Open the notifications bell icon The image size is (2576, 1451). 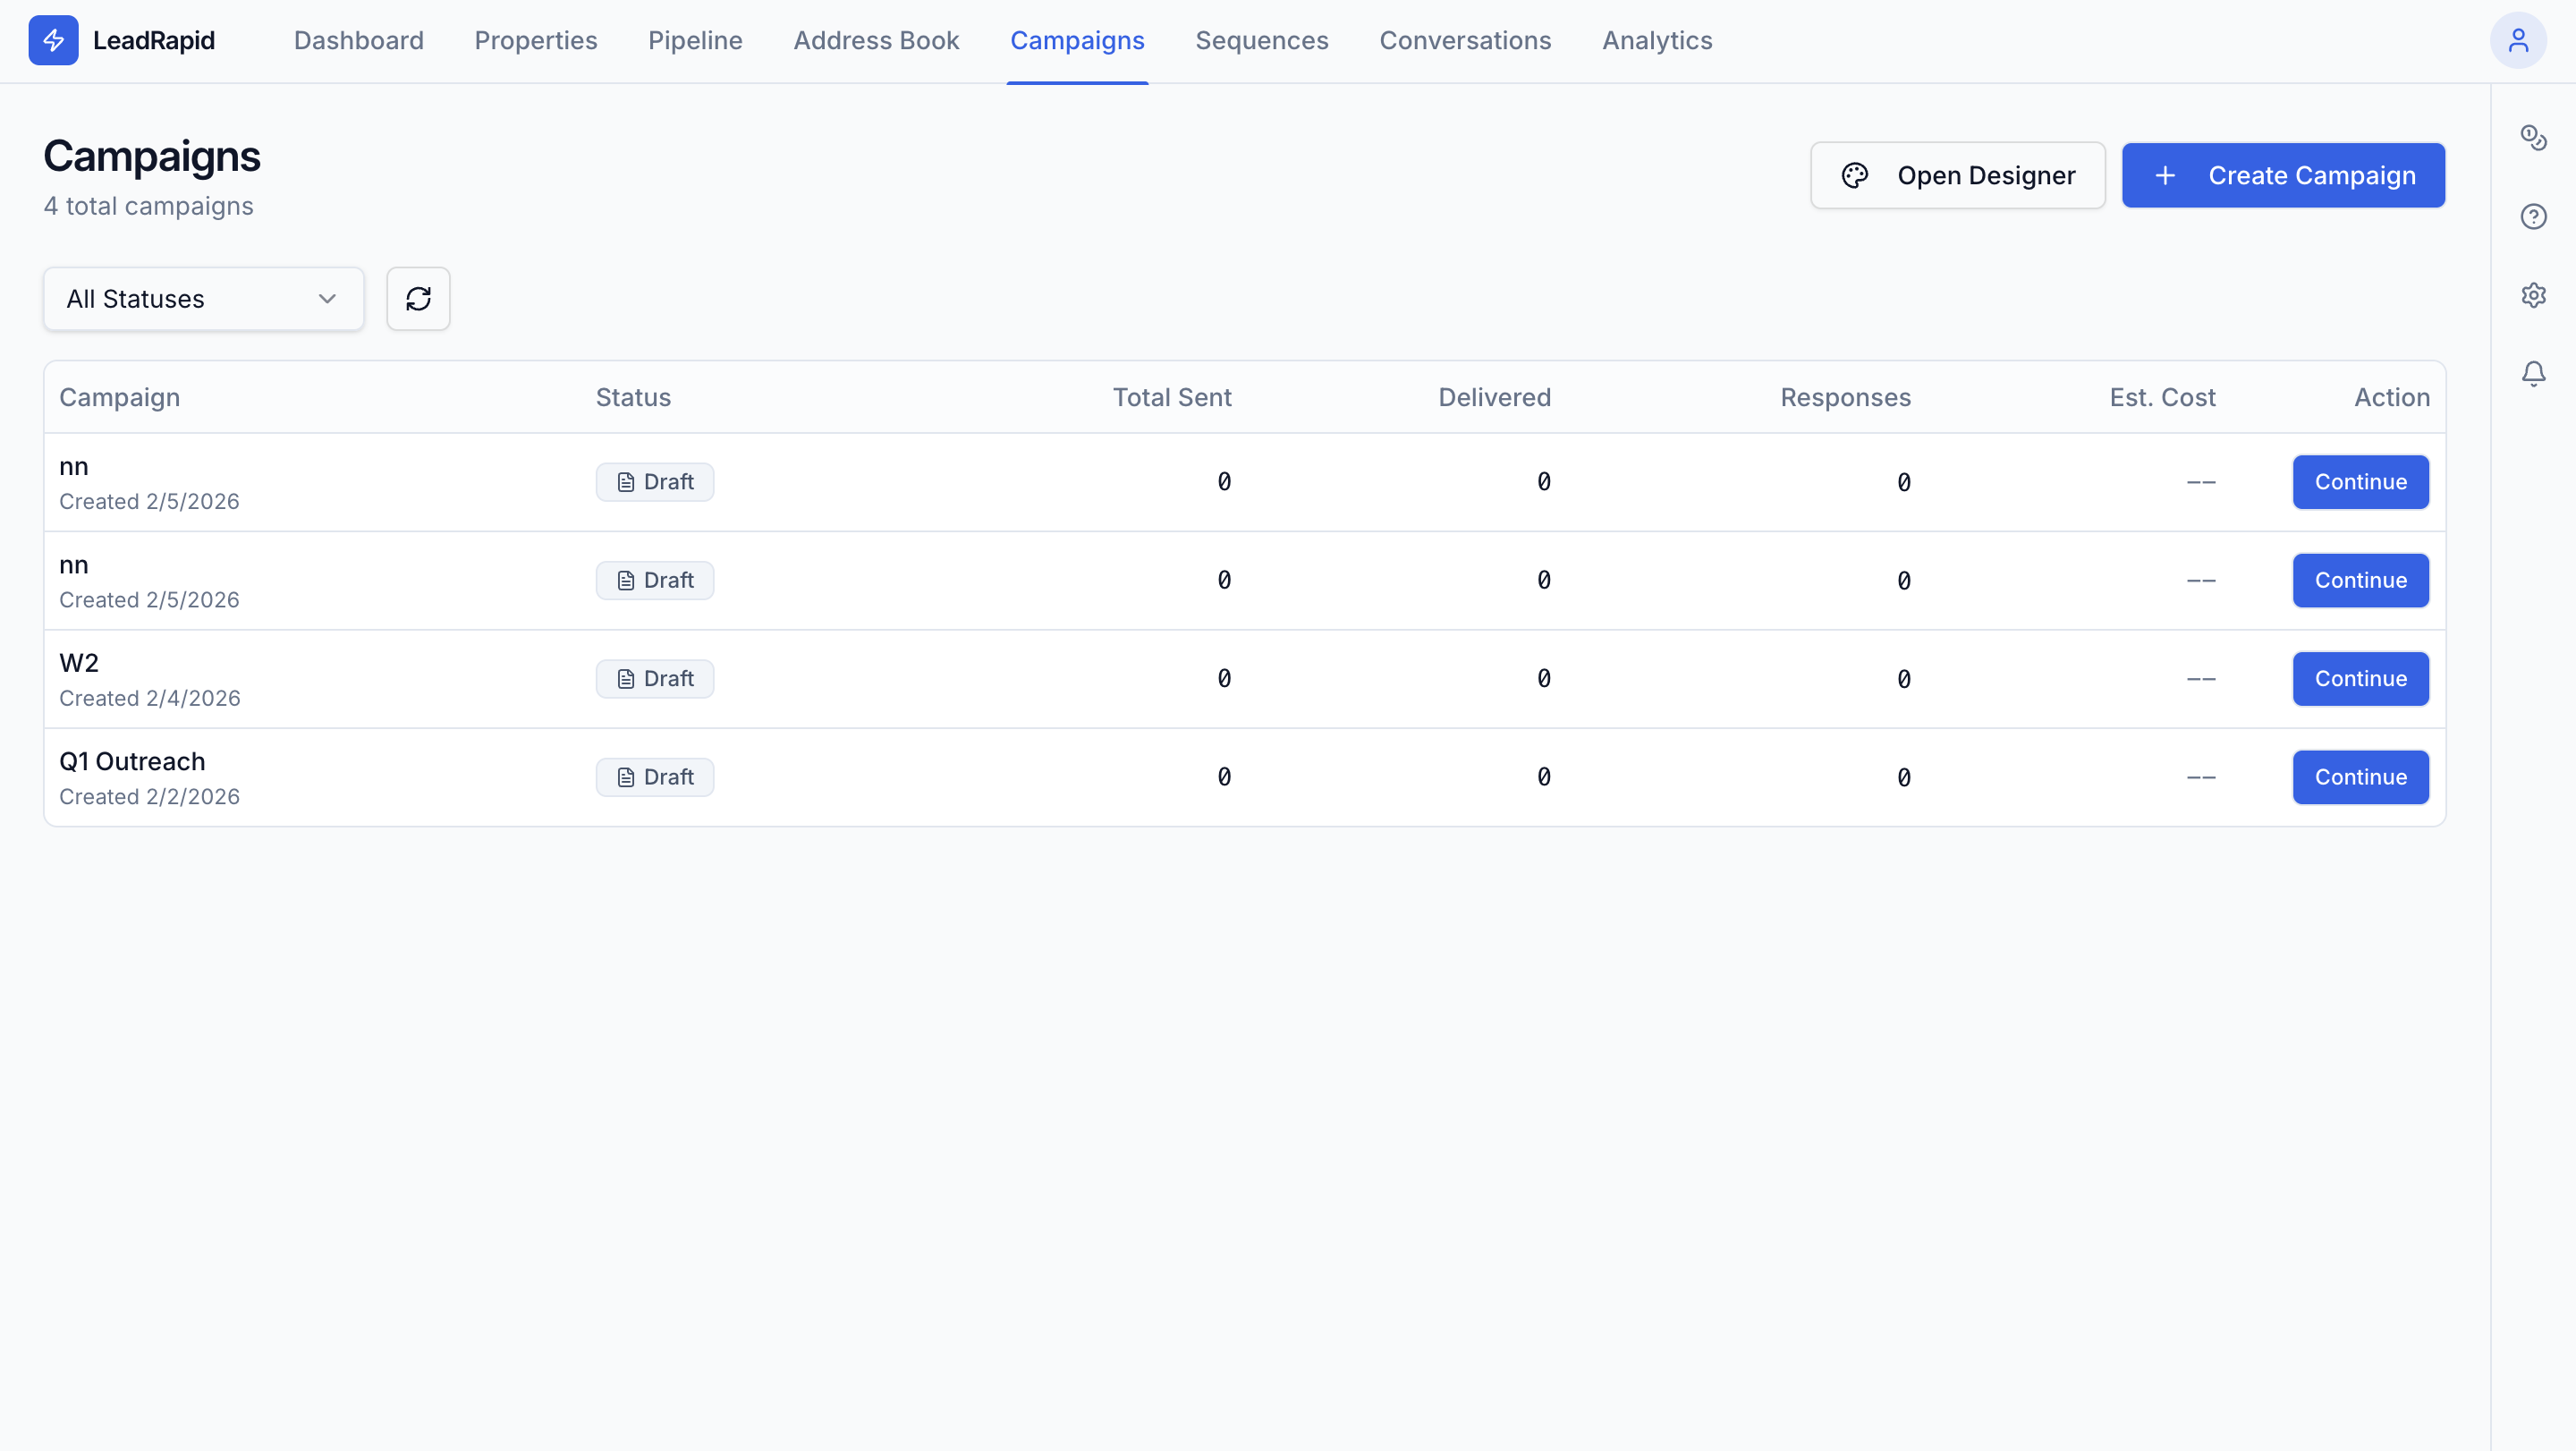pyautogui.click(x=2532, y=374)
